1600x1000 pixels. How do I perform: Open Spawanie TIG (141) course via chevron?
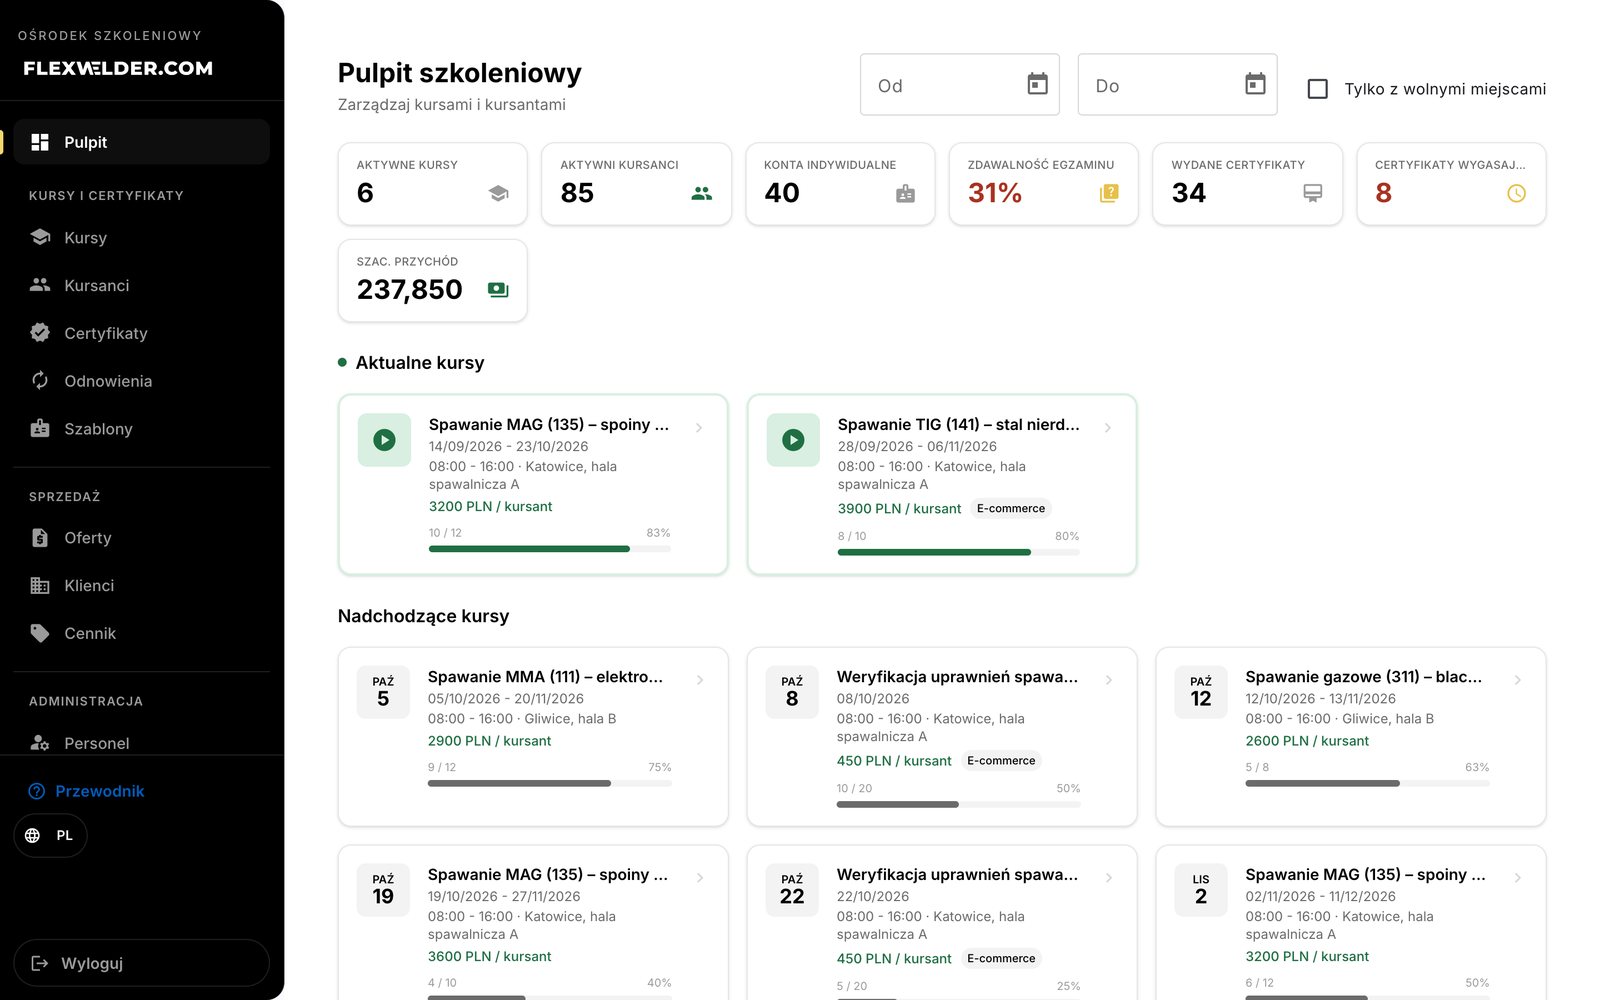pyautogui.click(x=1108, y=427)
